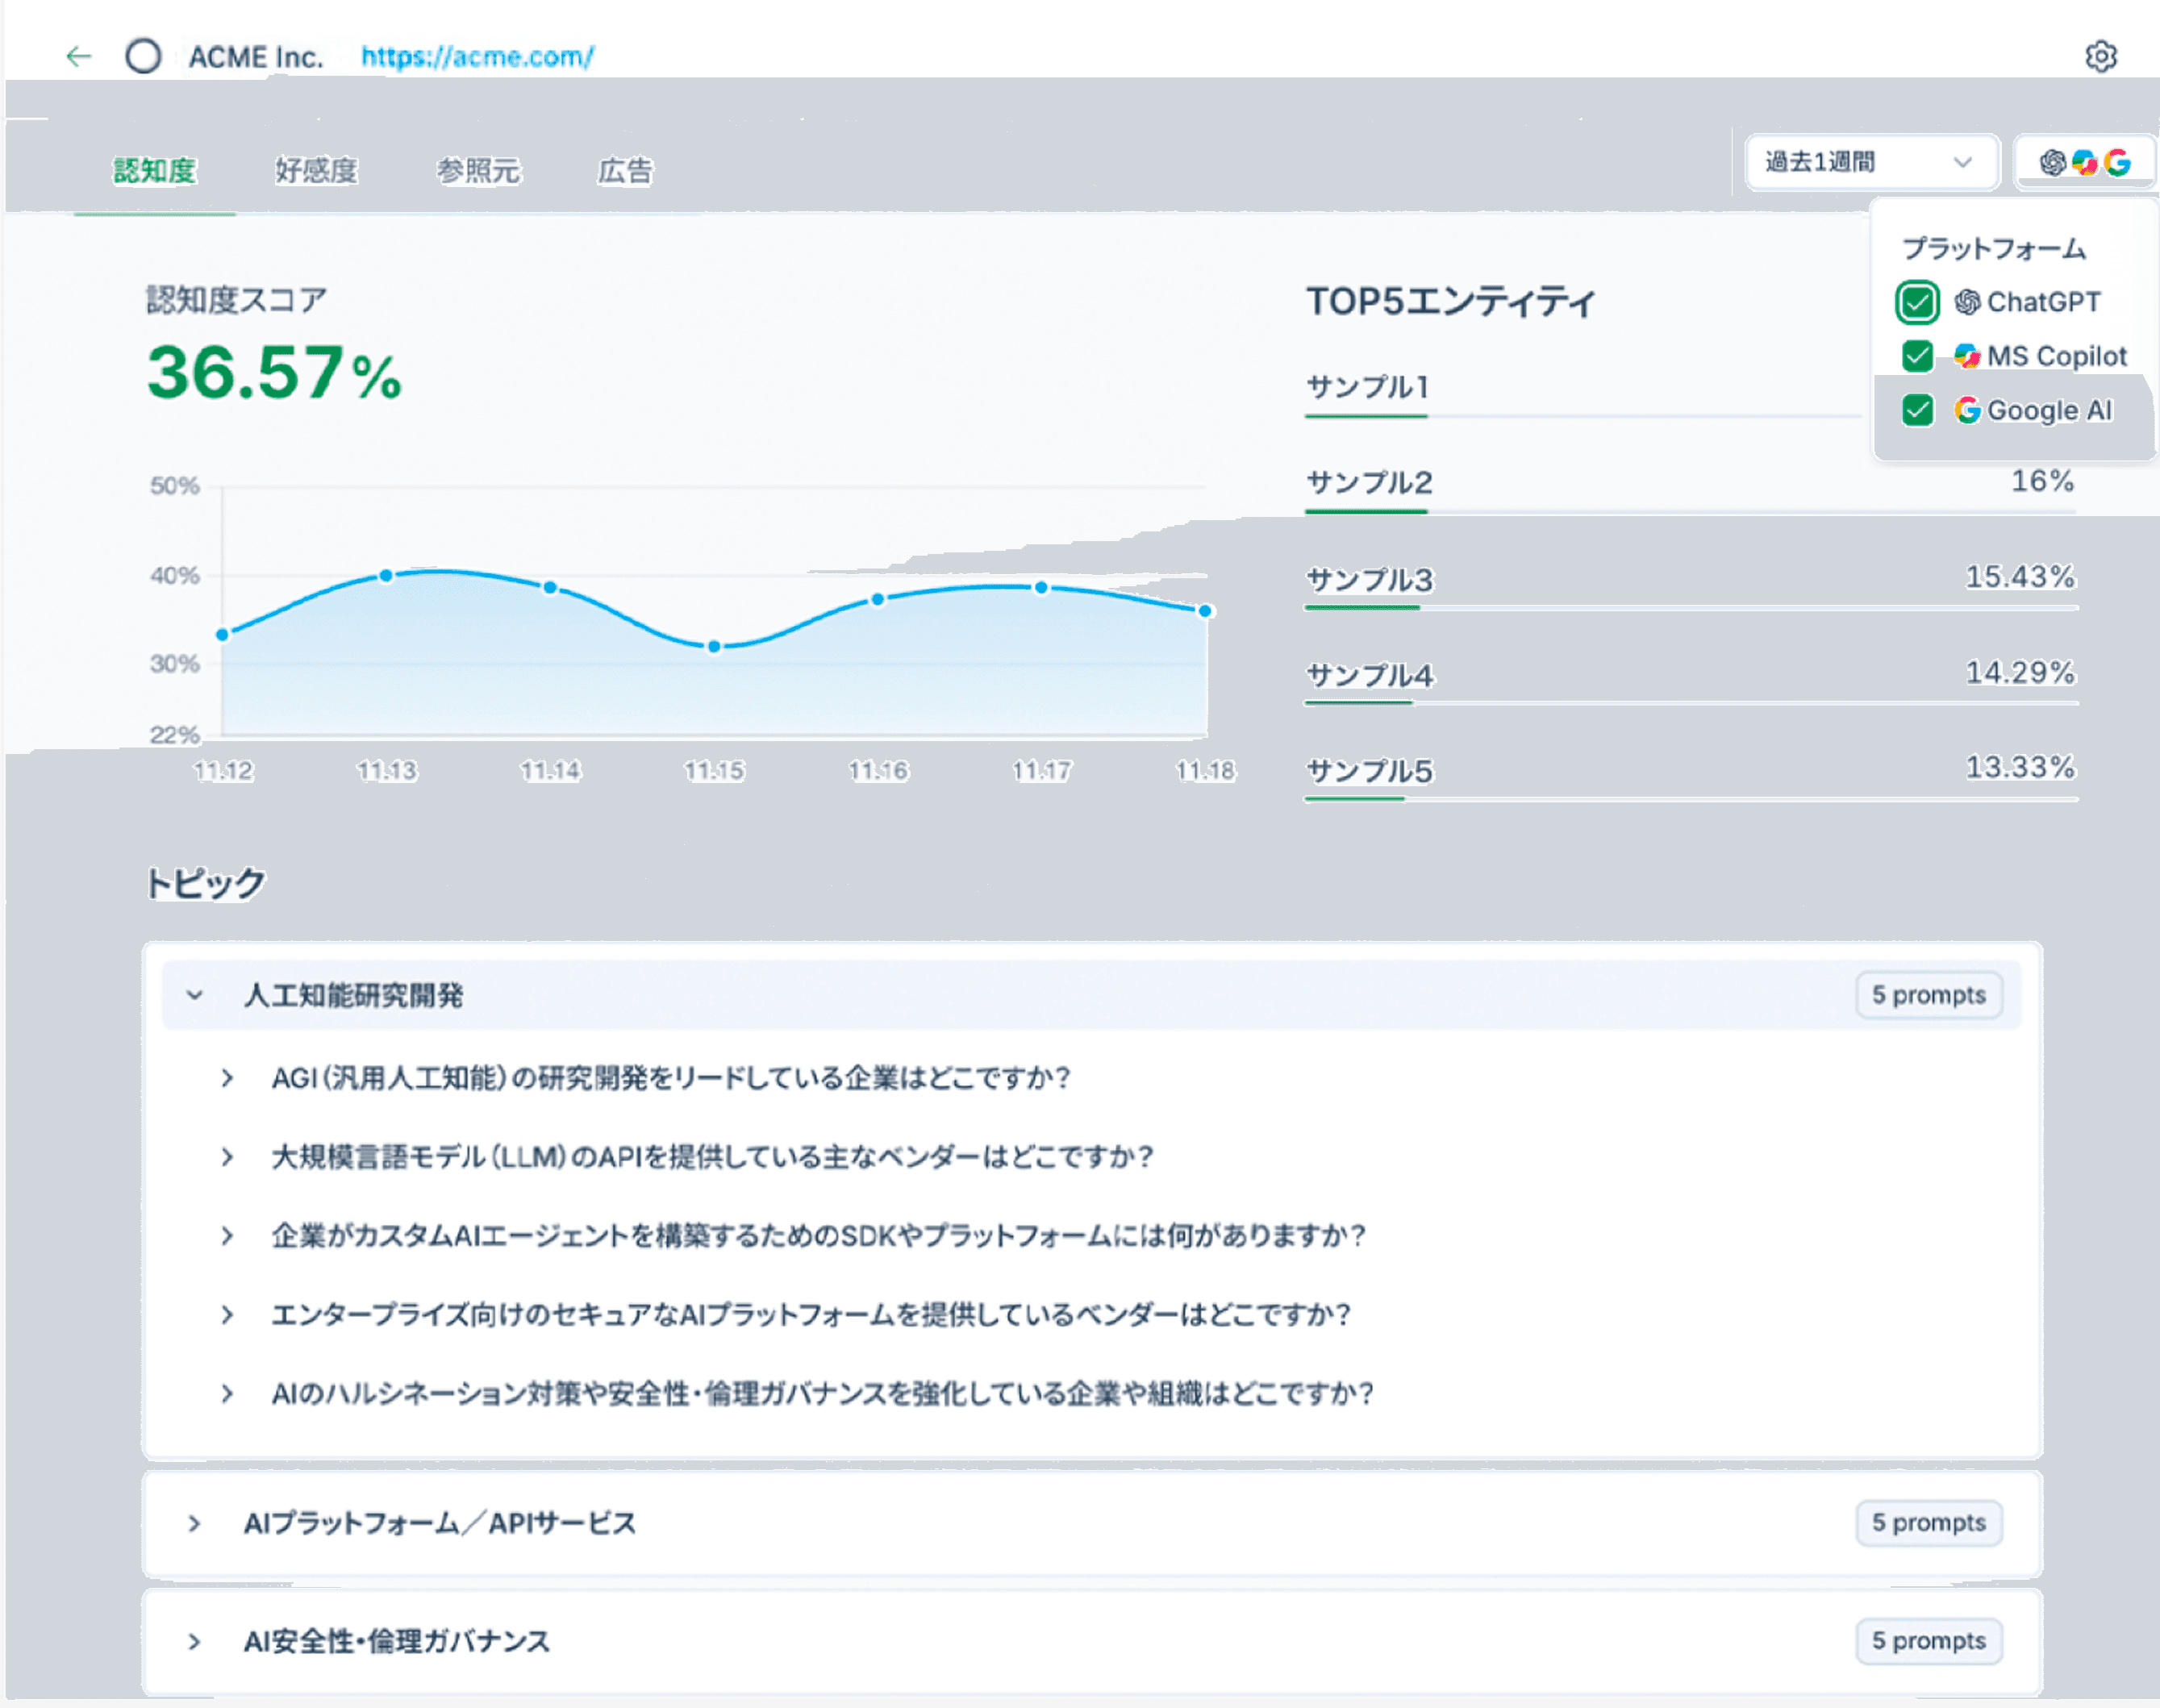Image resolution: width=2160 pixels, height=1708 pixels.
Task: Expand the AI安全性・倫理ガバナンス topic
Action: [x=194, y=1641]
